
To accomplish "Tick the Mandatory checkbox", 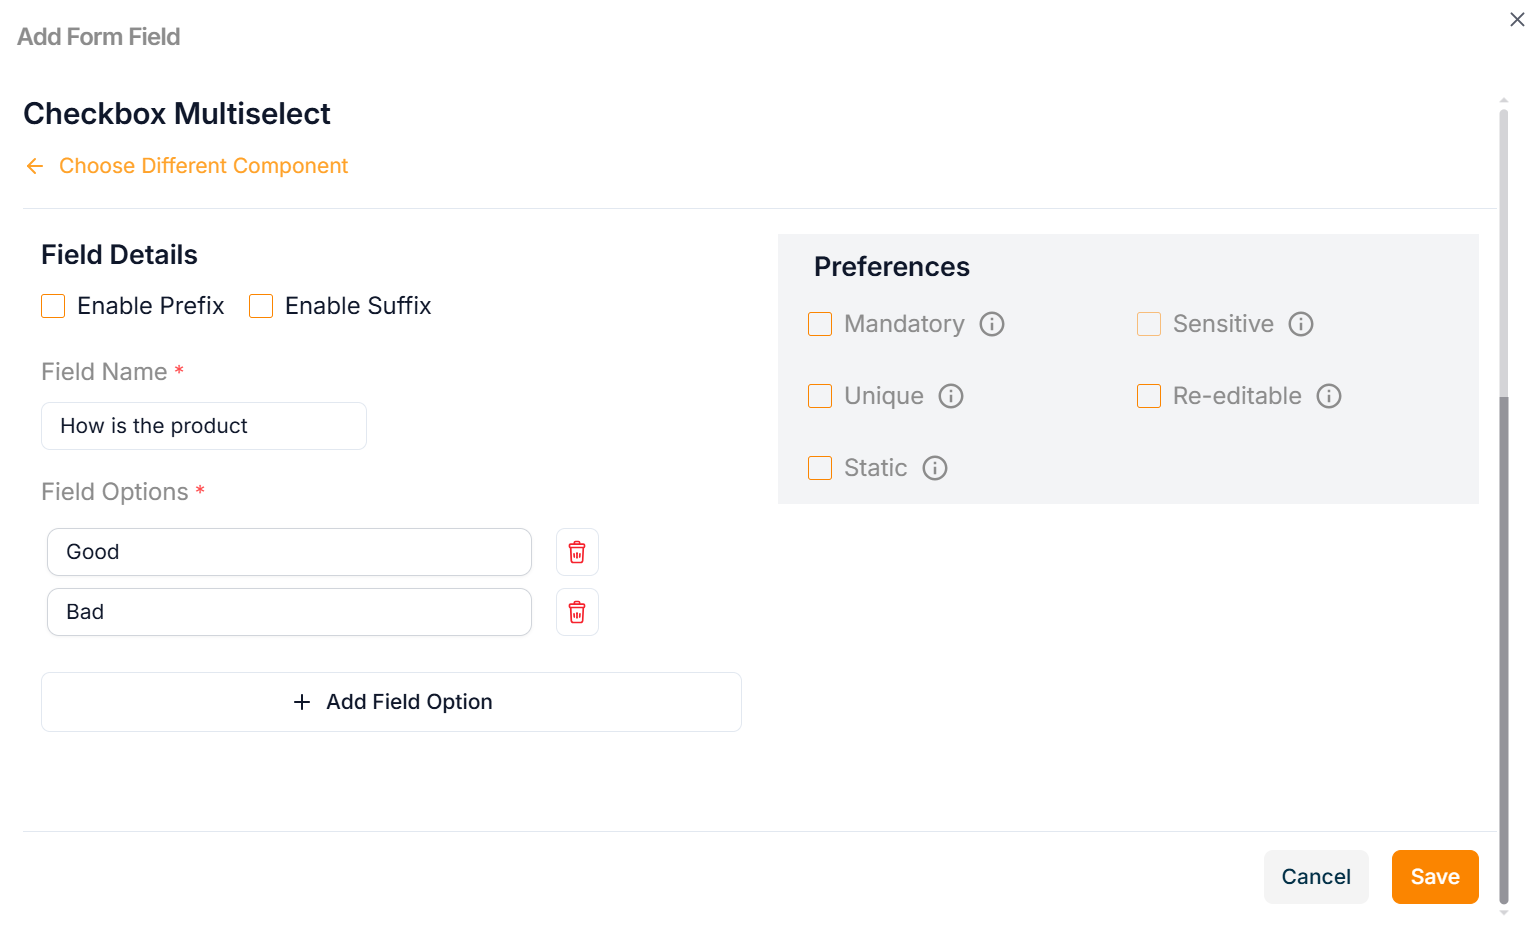I will pyautogui.click(x=820, y=324).
